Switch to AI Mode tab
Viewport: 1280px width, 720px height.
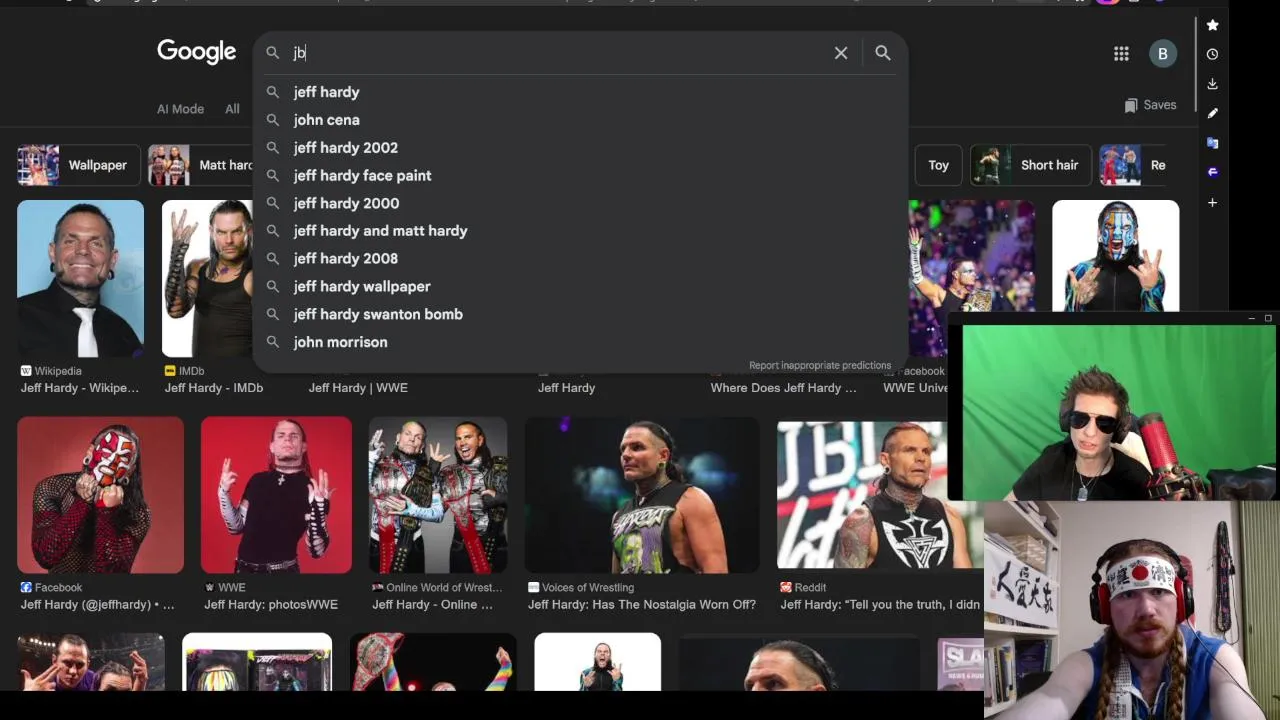tap(180, 109)
